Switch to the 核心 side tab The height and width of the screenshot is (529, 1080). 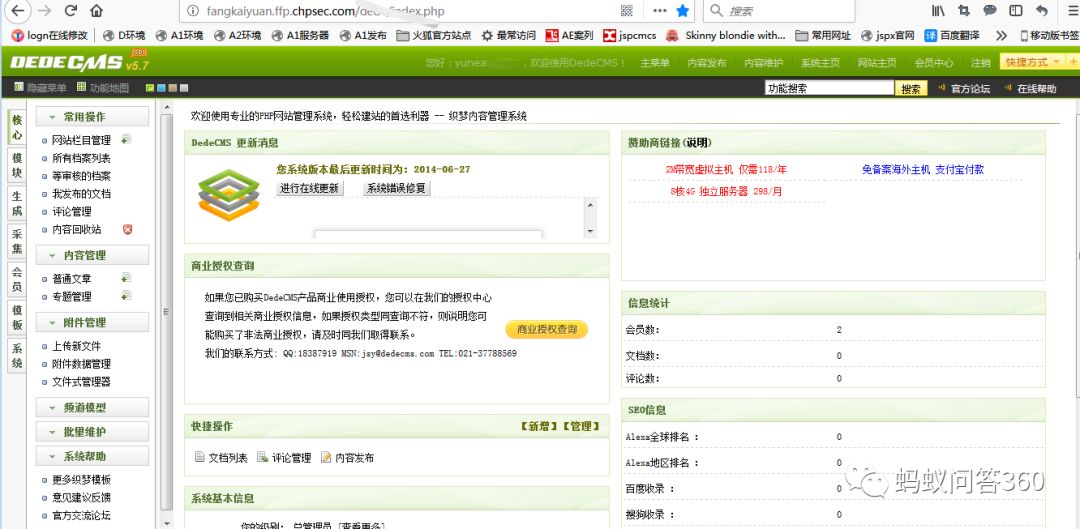(17, 127)
